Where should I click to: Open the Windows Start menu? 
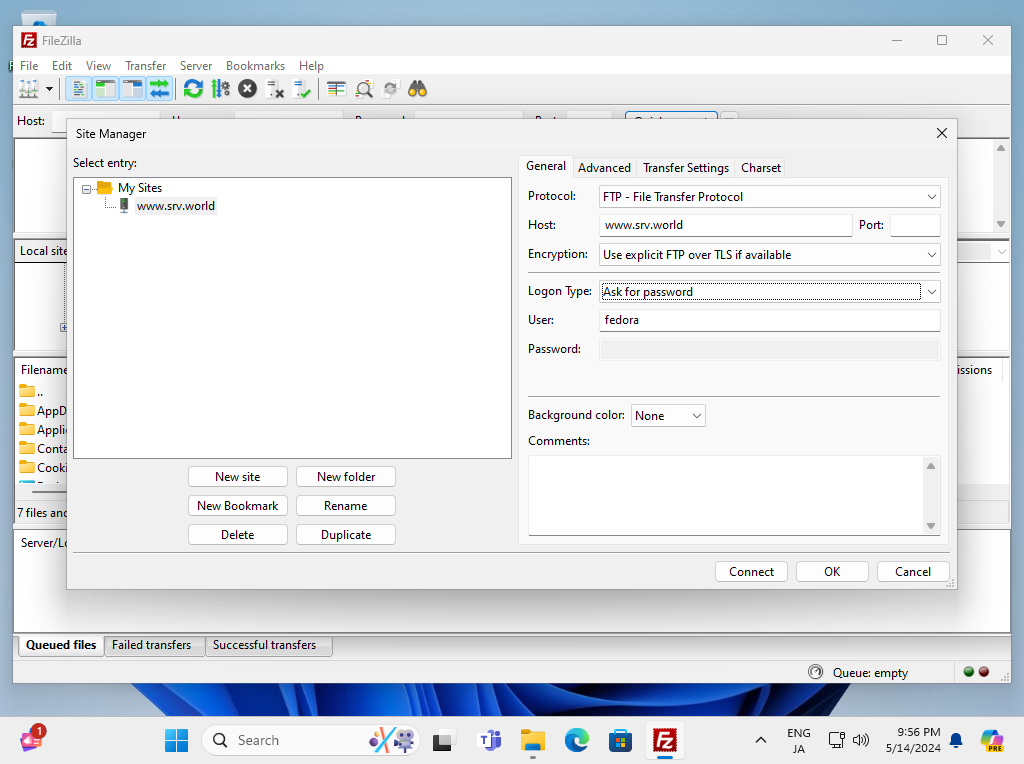pos(176,740)
